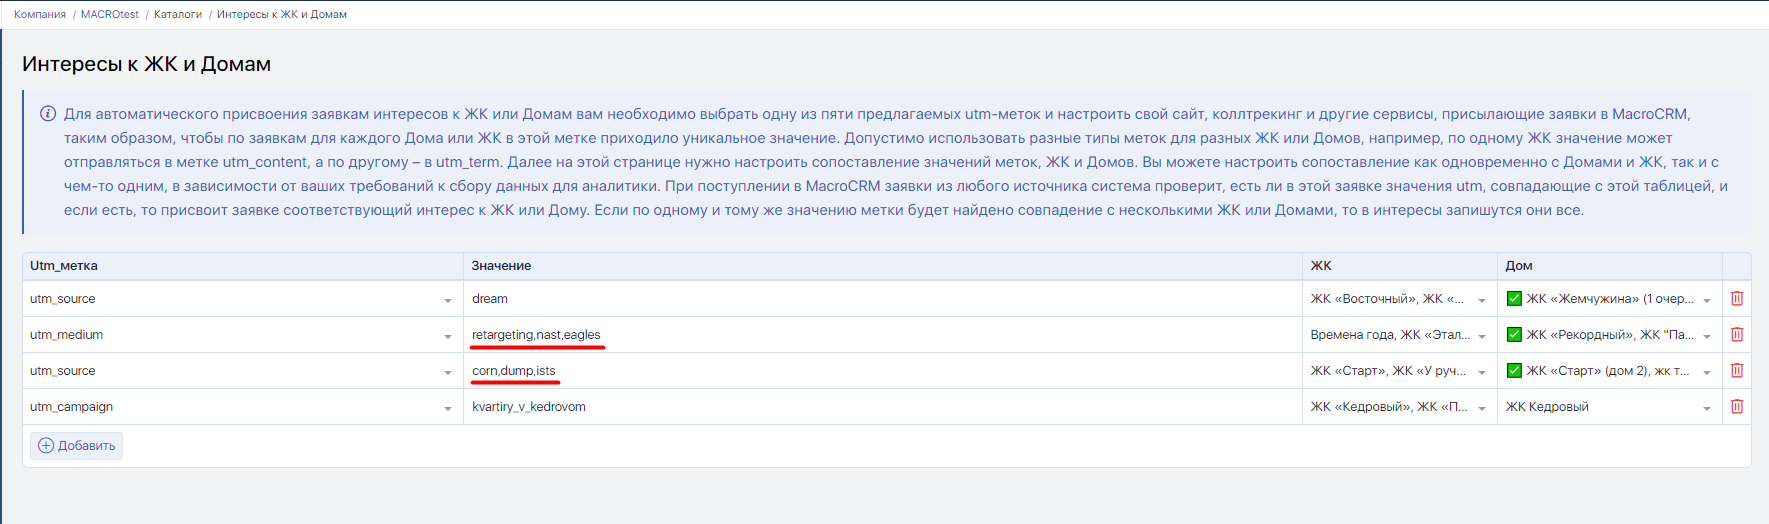
Task: Delete the kvartiry_v_kedrovom row
Action: (1737, 407)
